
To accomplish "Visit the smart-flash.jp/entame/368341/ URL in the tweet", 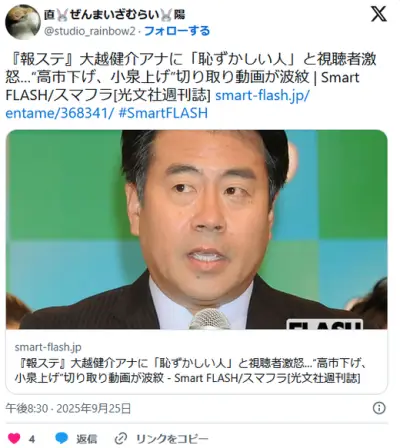I will 158,104.
